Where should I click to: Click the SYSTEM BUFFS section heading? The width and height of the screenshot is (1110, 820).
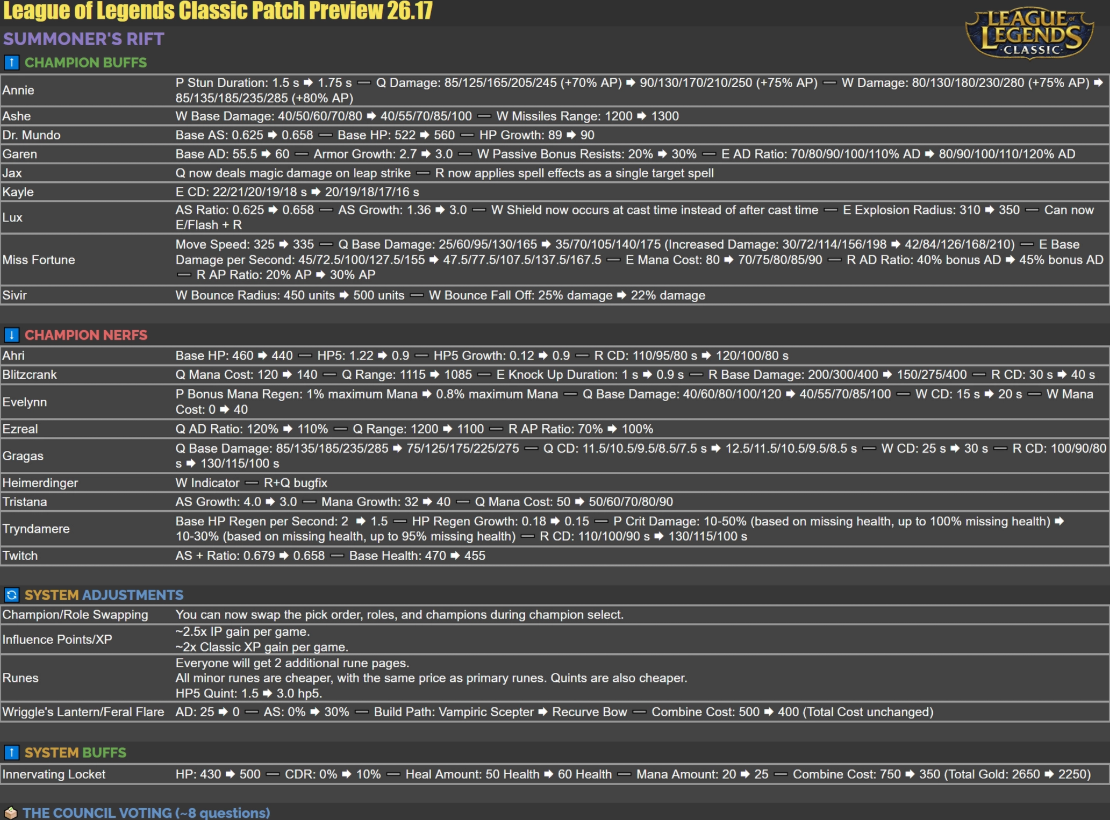(75, 752)
